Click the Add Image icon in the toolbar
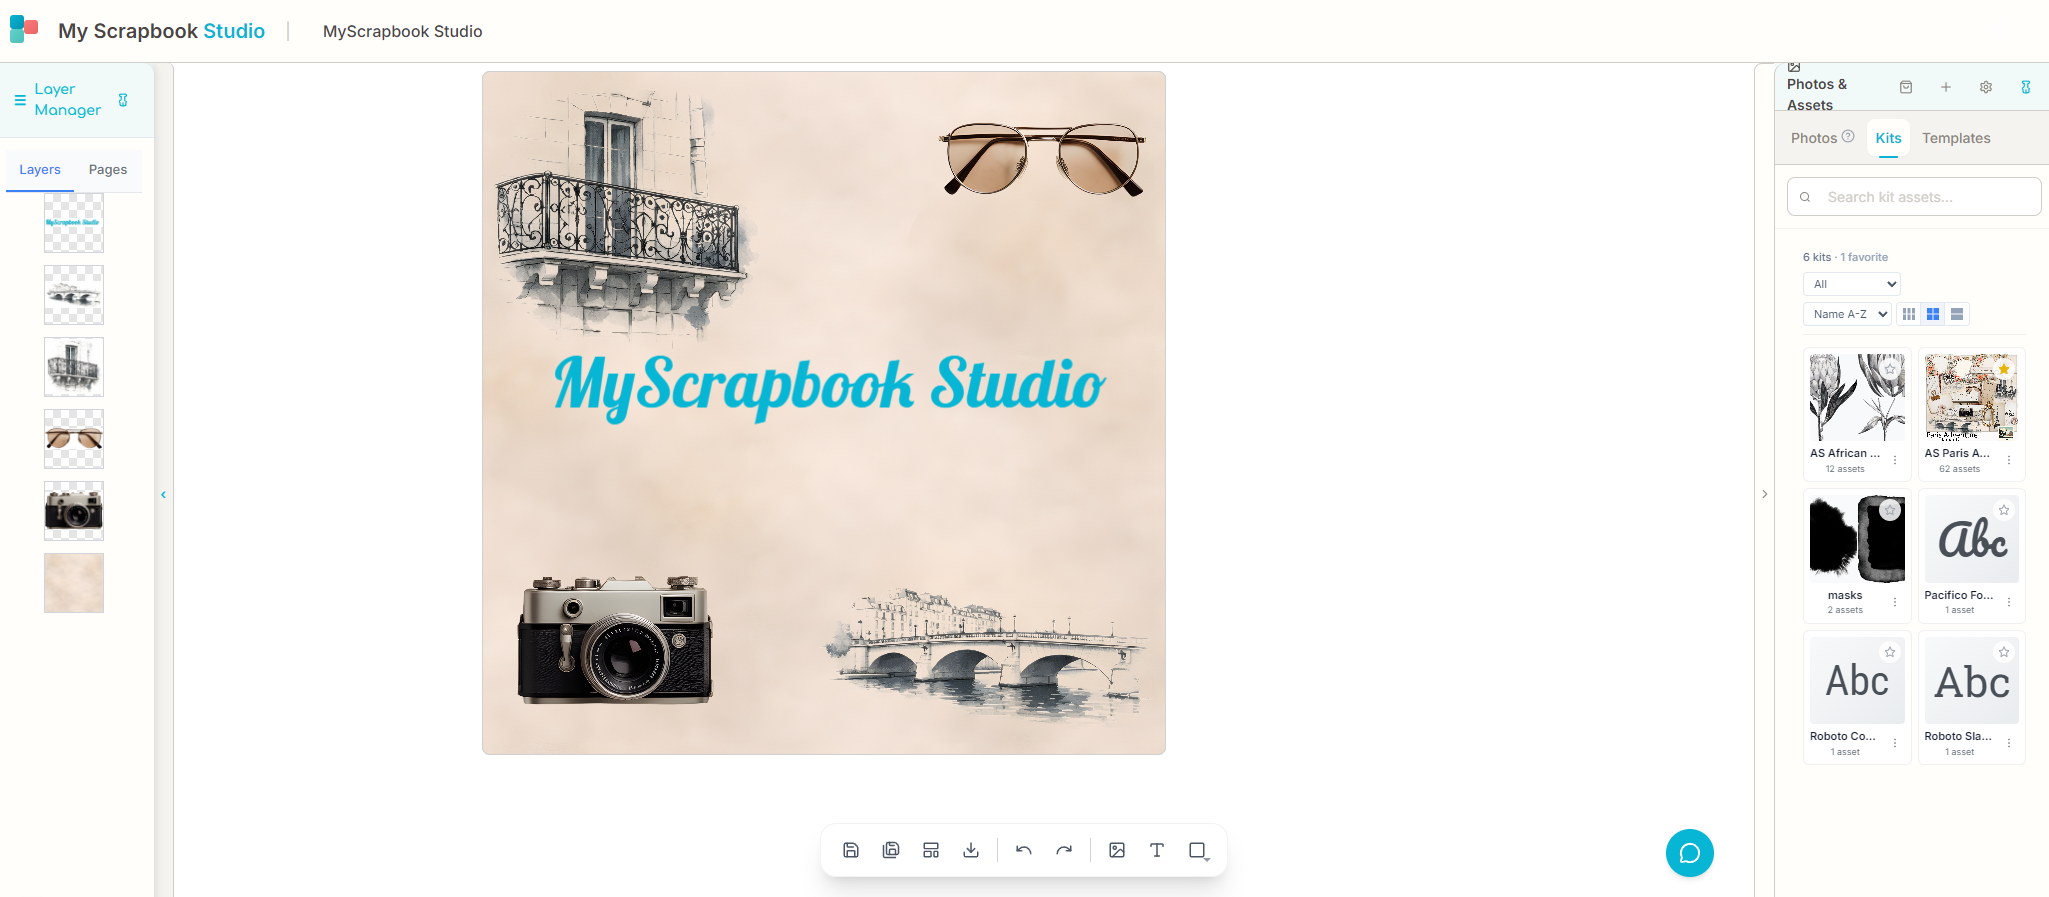The height and width of the screenshot is (897, 2049). (x=1117, y=850)
